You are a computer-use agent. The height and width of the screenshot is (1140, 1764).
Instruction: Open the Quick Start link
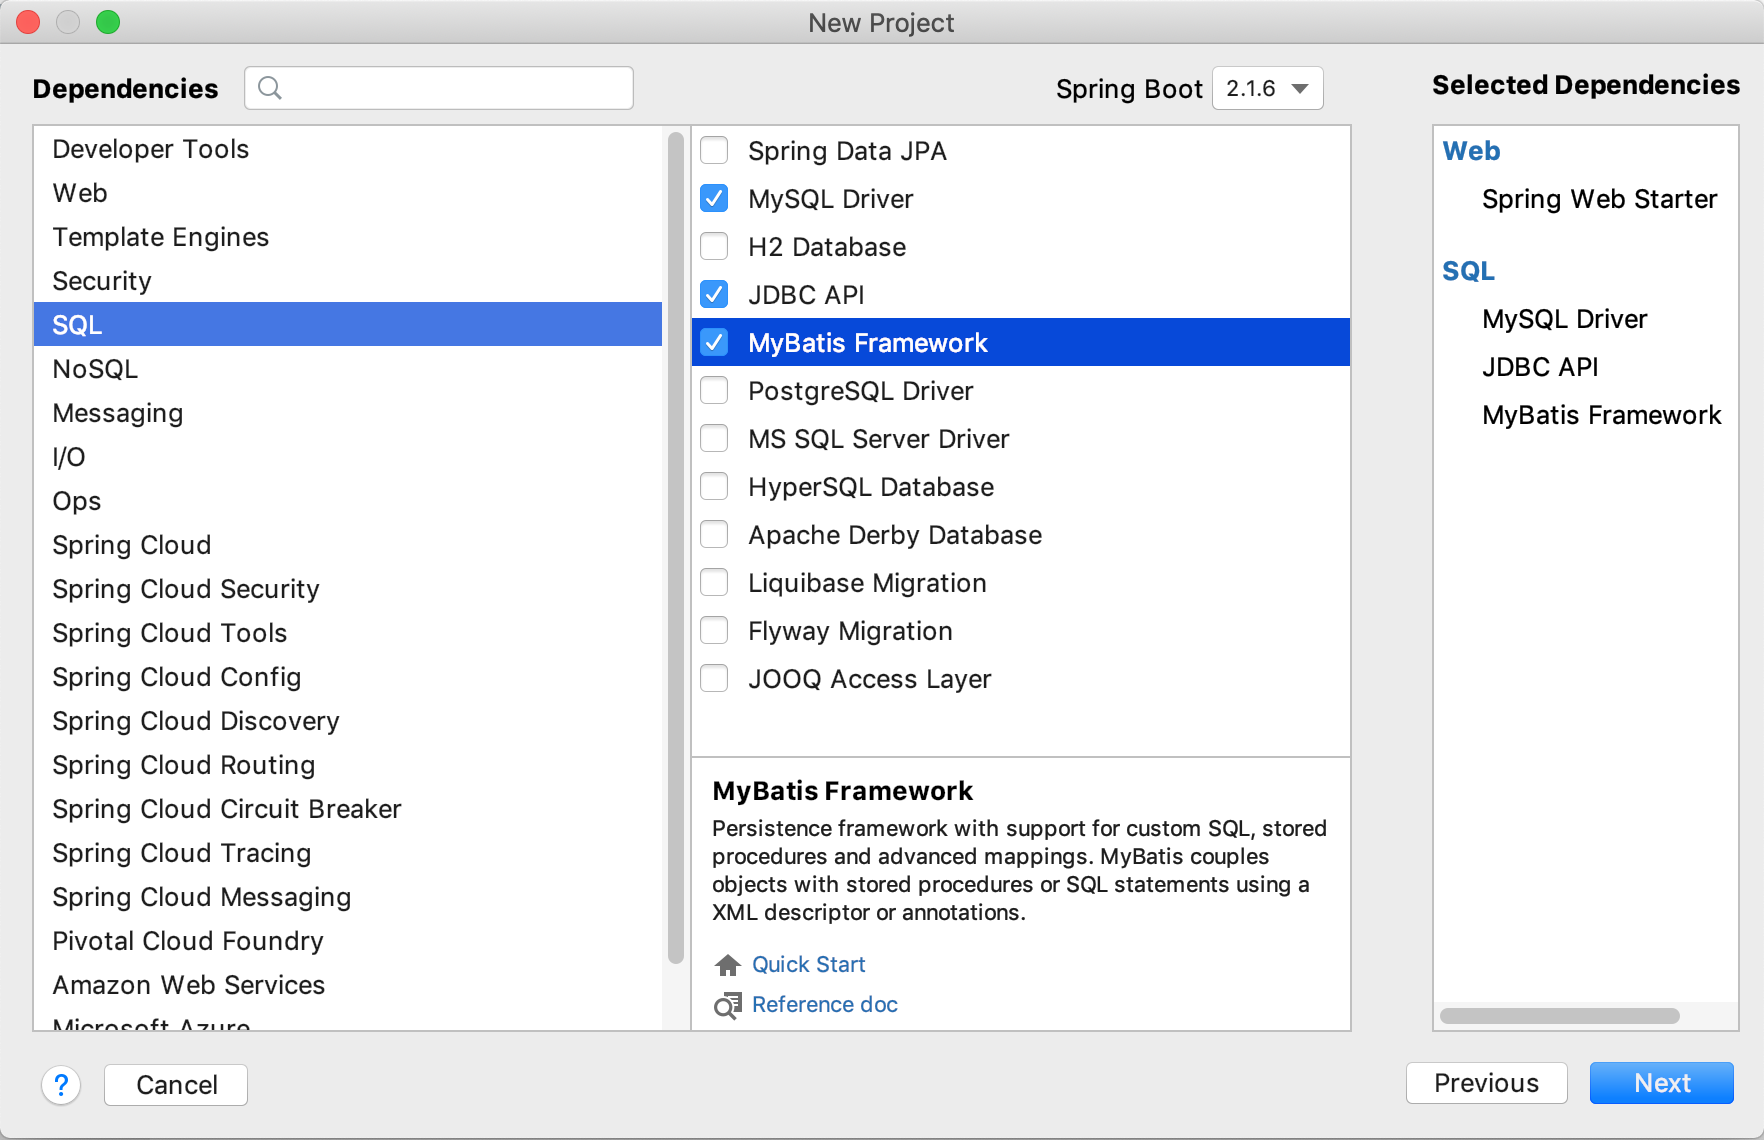click(808, 965)
